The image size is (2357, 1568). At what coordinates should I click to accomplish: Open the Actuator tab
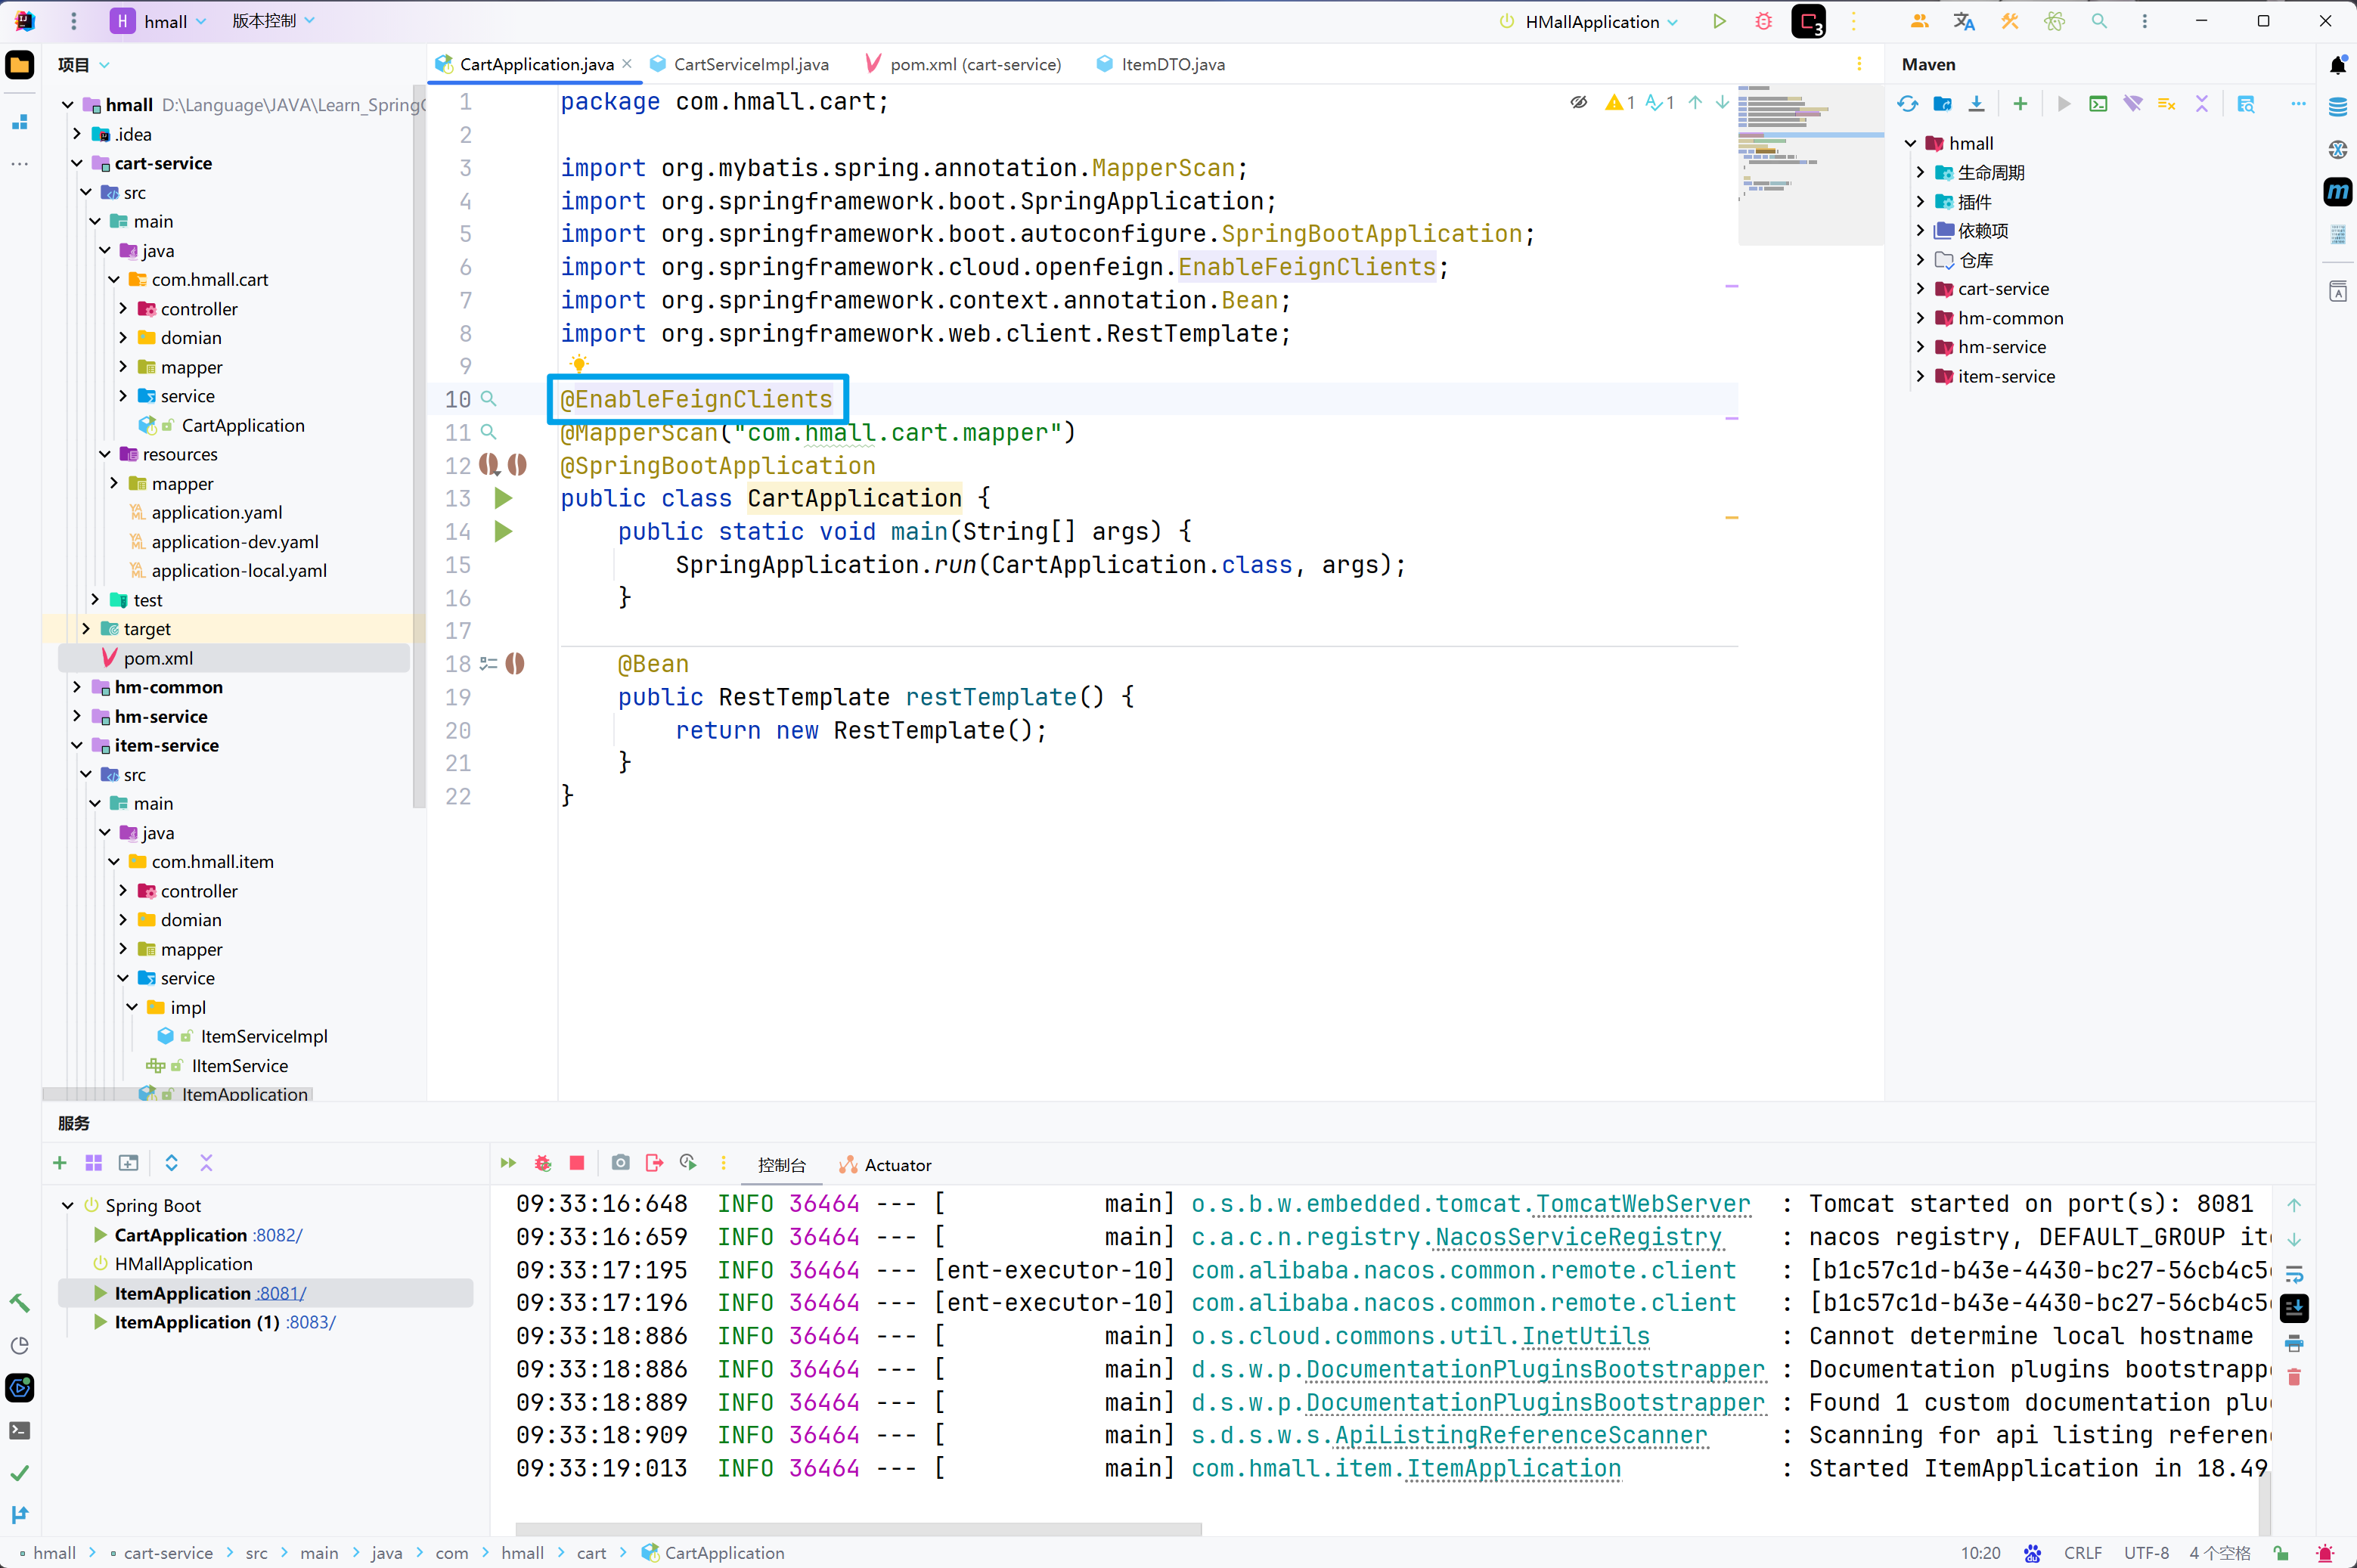(x=896, y=1165)
